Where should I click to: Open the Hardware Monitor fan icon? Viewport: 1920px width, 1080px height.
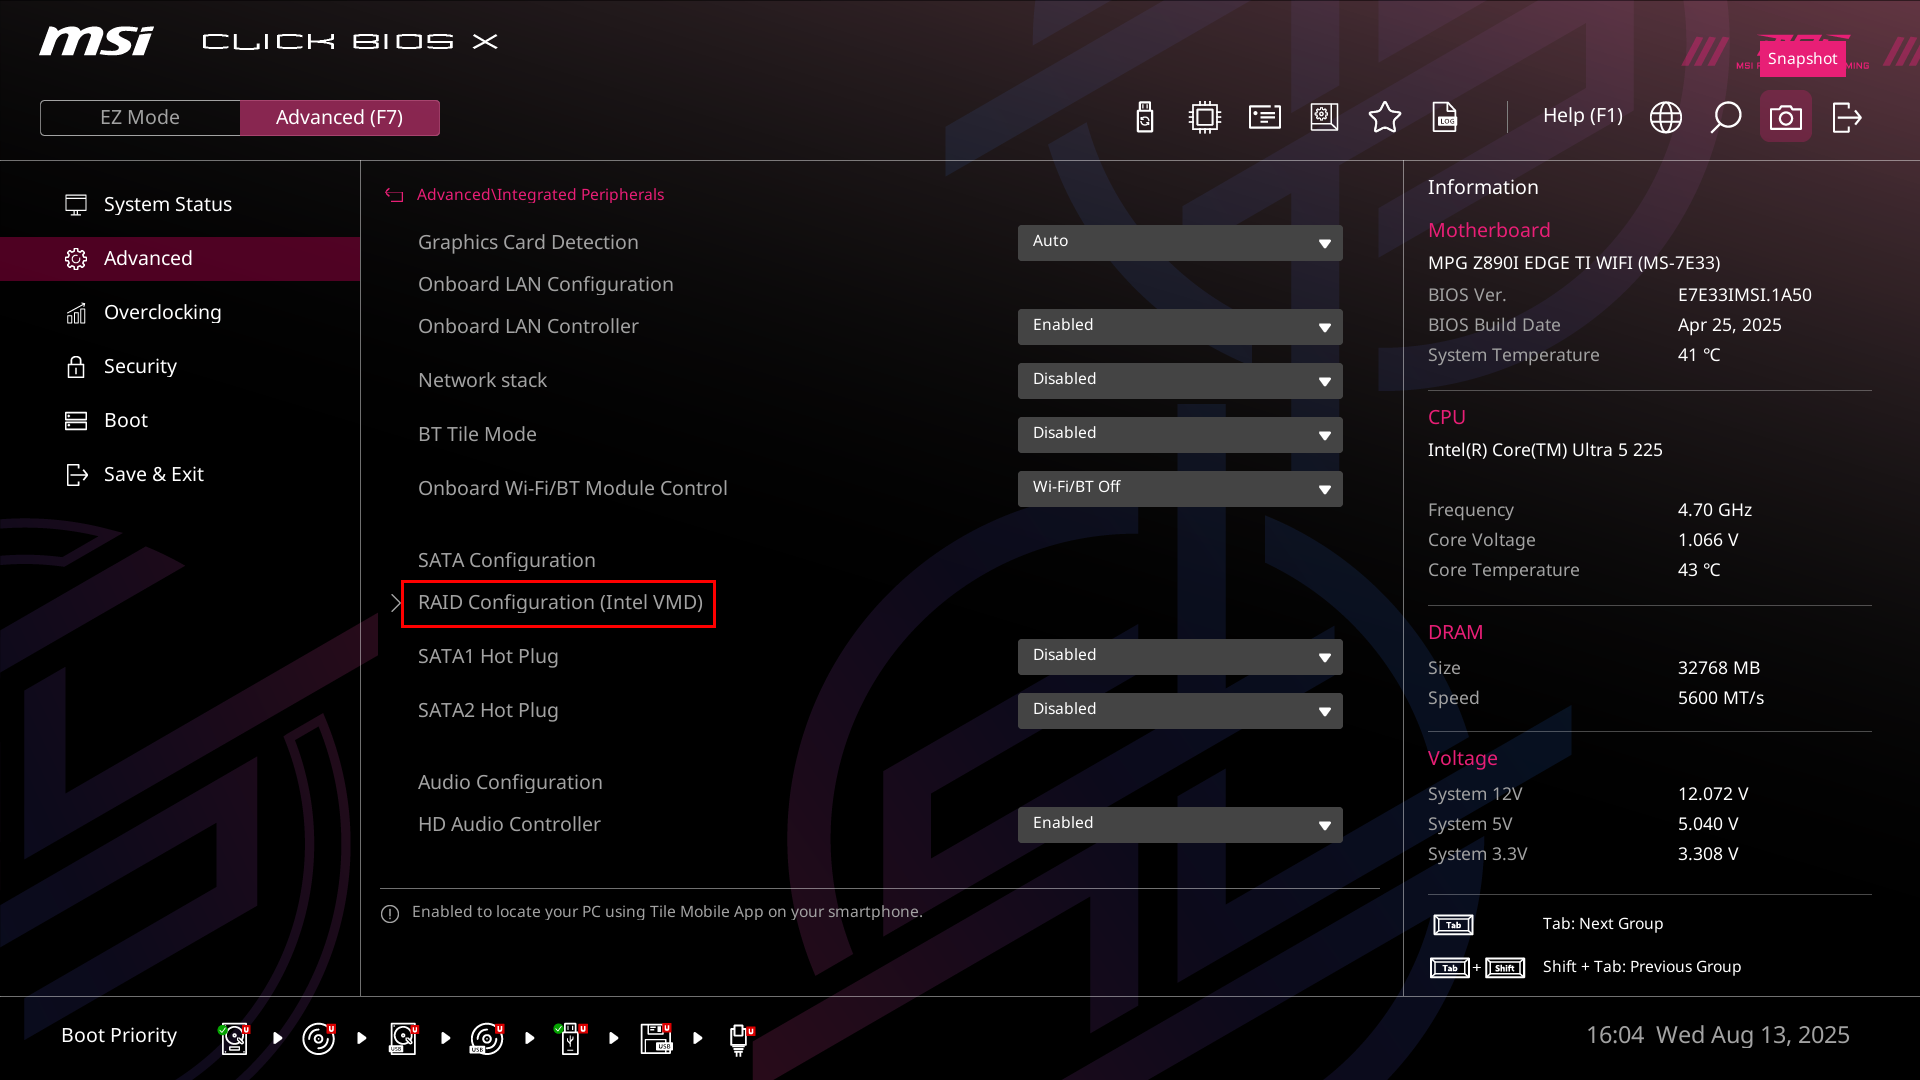click(x=1325, y=117)
